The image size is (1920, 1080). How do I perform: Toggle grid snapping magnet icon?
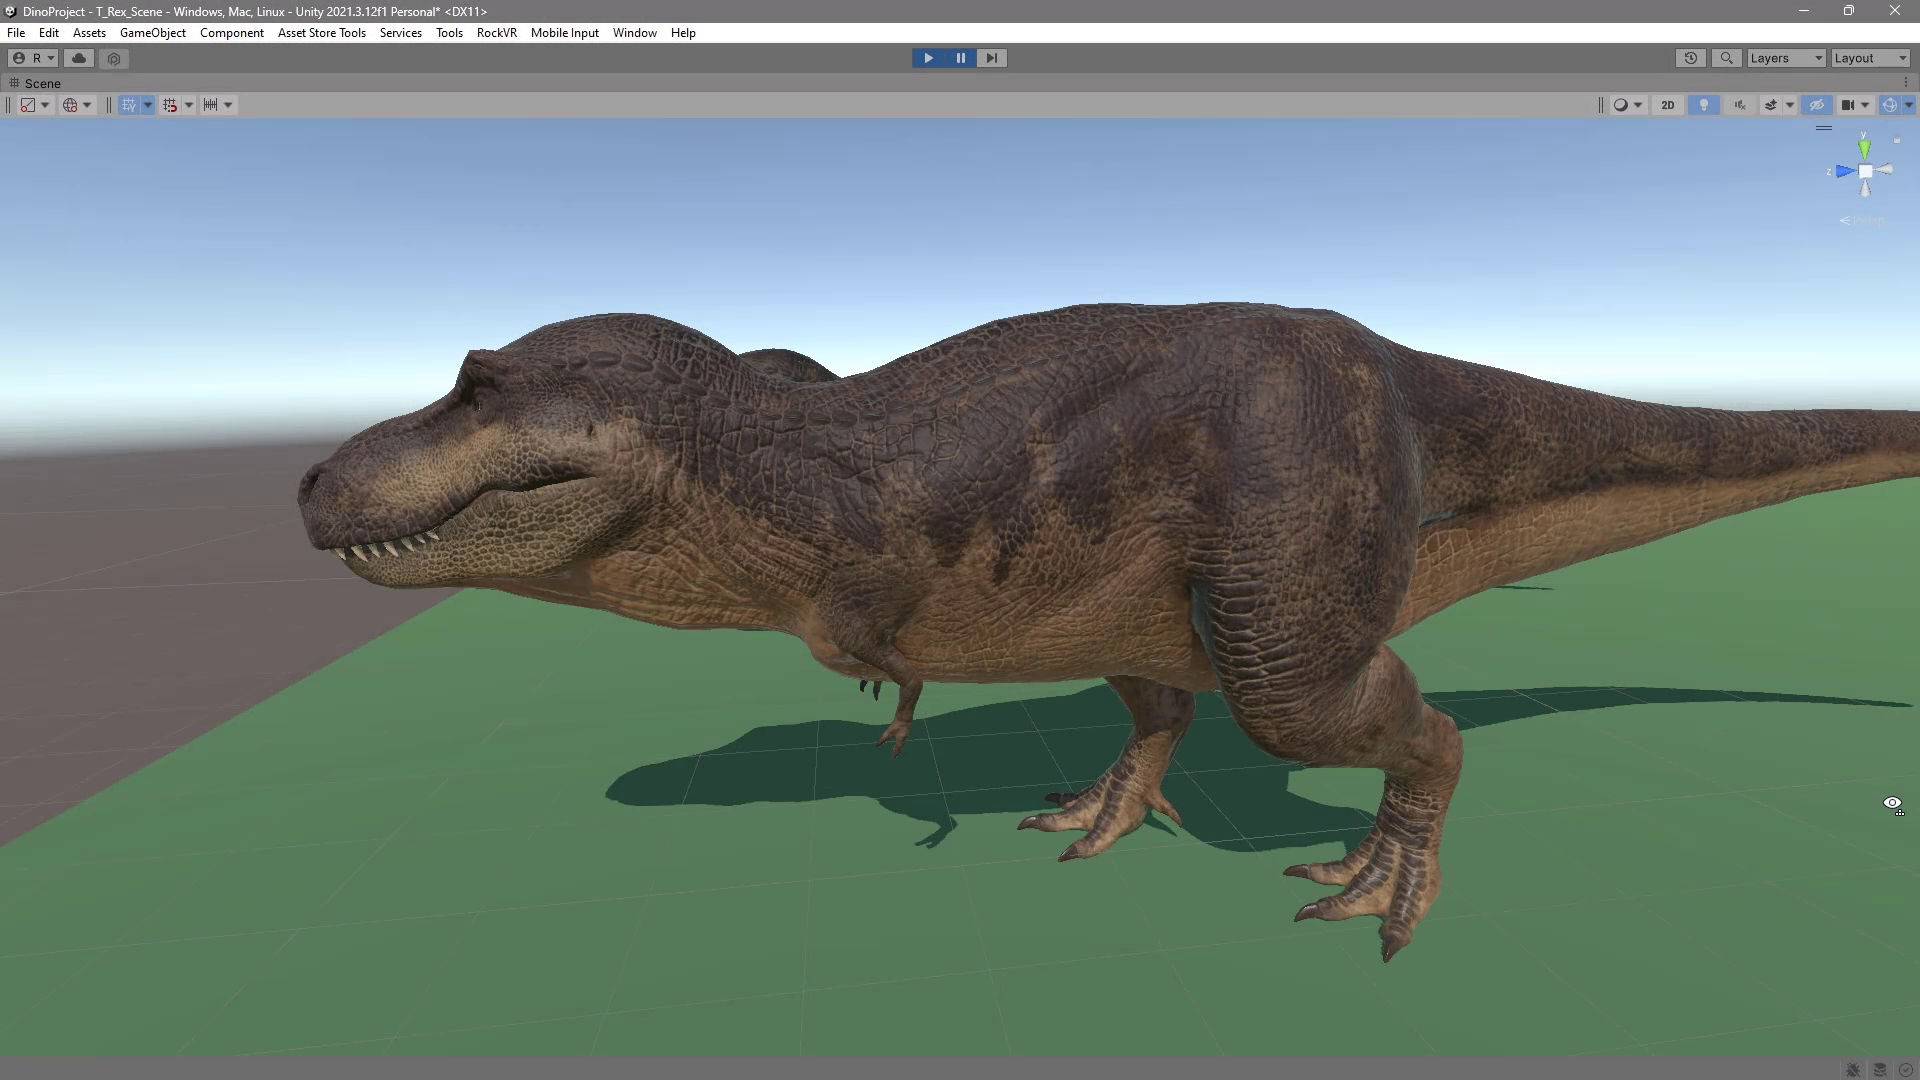[x=170, y=105]
